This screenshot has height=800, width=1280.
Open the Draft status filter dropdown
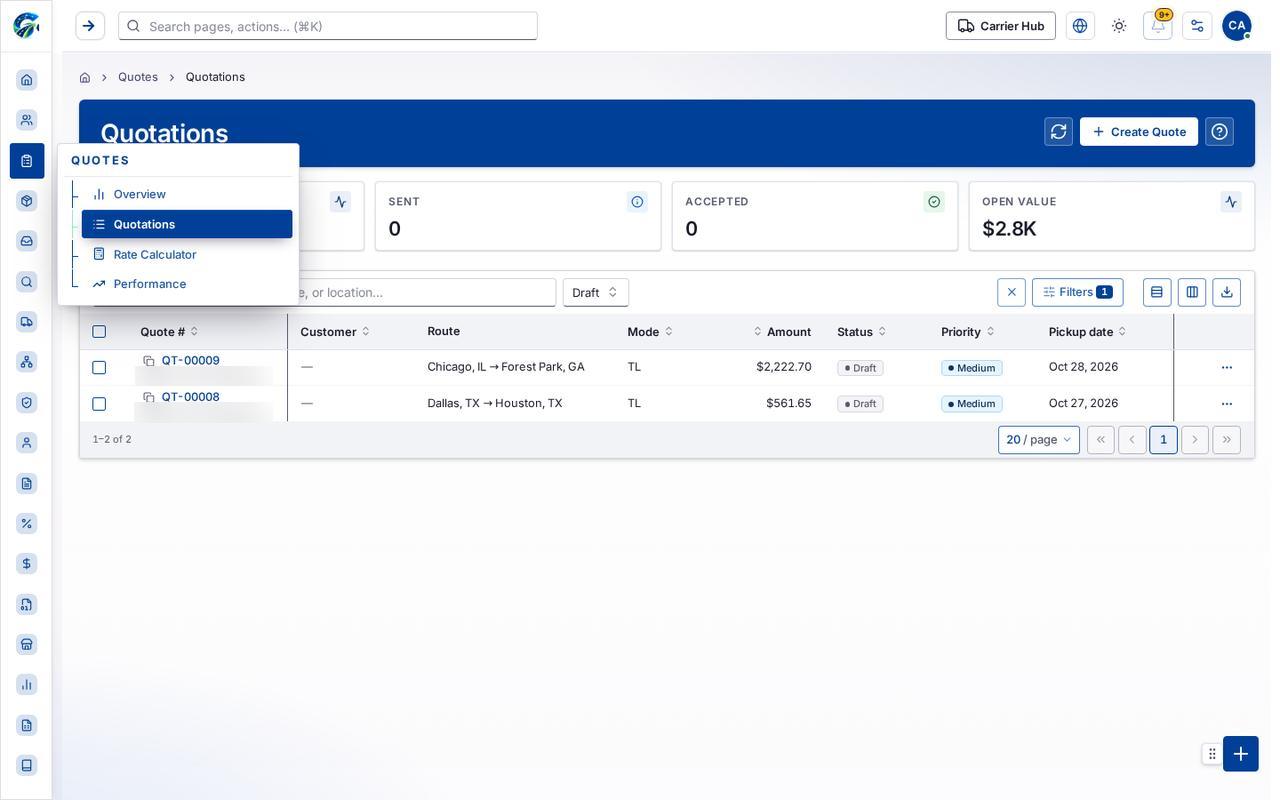tap(596, 292)
